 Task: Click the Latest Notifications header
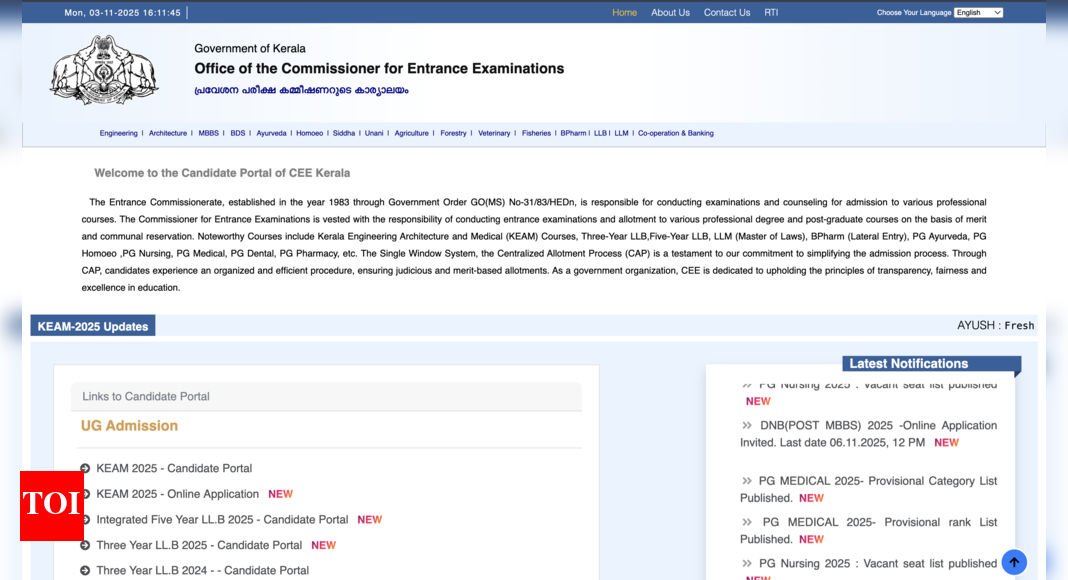908,364
